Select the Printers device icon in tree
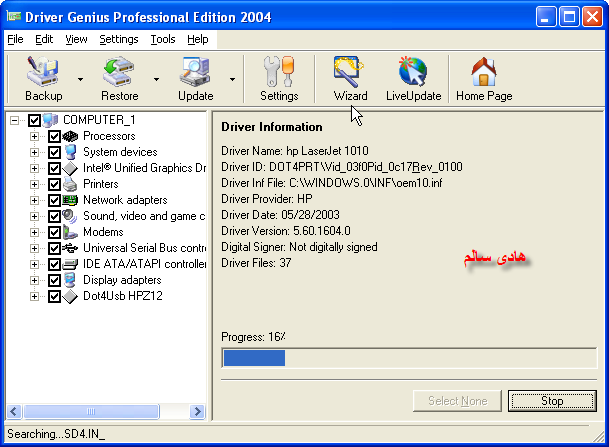The image size is (609, 447). [71, 184]
